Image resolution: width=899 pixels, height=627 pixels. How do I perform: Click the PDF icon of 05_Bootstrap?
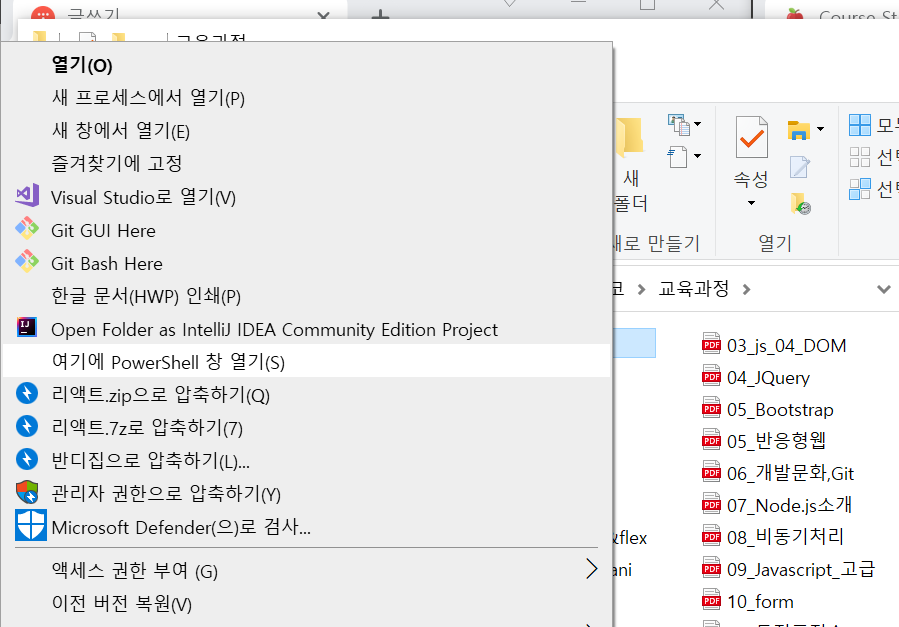pos(712,408)
